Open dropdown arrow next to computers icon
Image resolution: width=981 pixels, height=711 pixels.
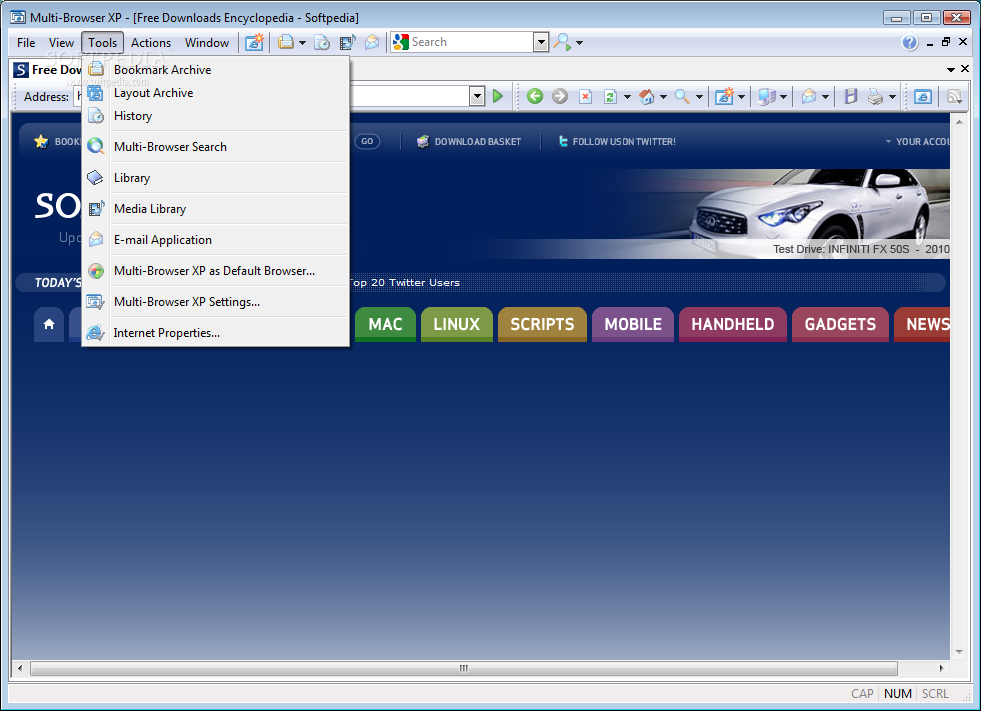click(x=783, y=97)
